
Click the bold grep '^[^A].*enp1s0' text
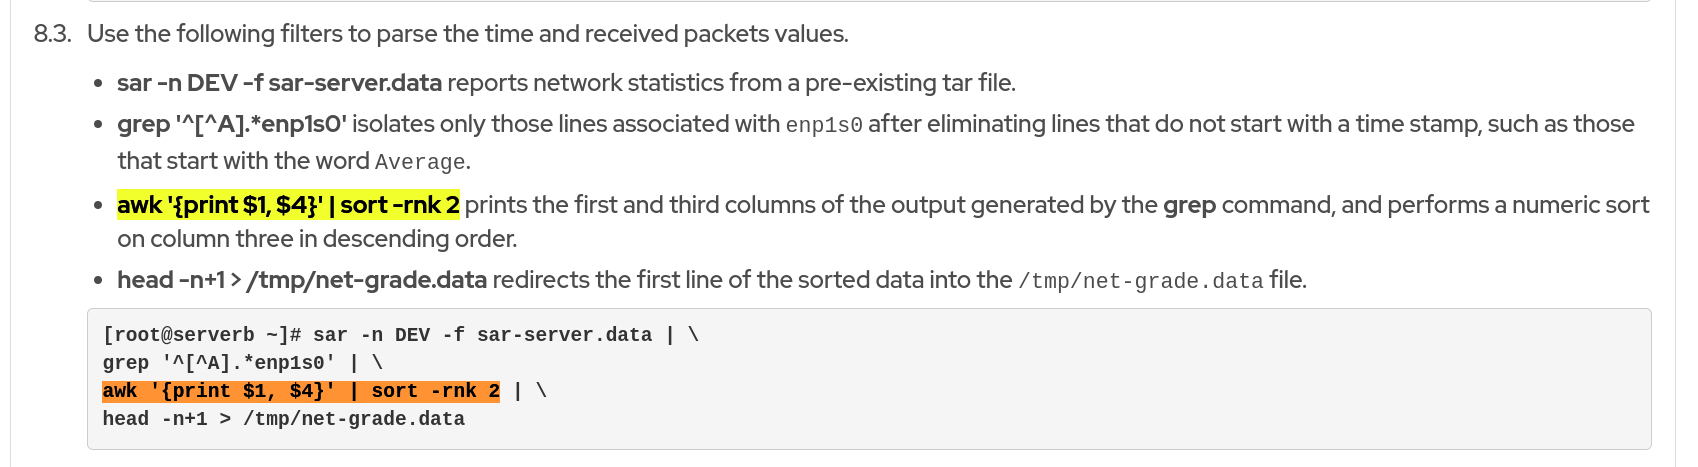(232, 124)
